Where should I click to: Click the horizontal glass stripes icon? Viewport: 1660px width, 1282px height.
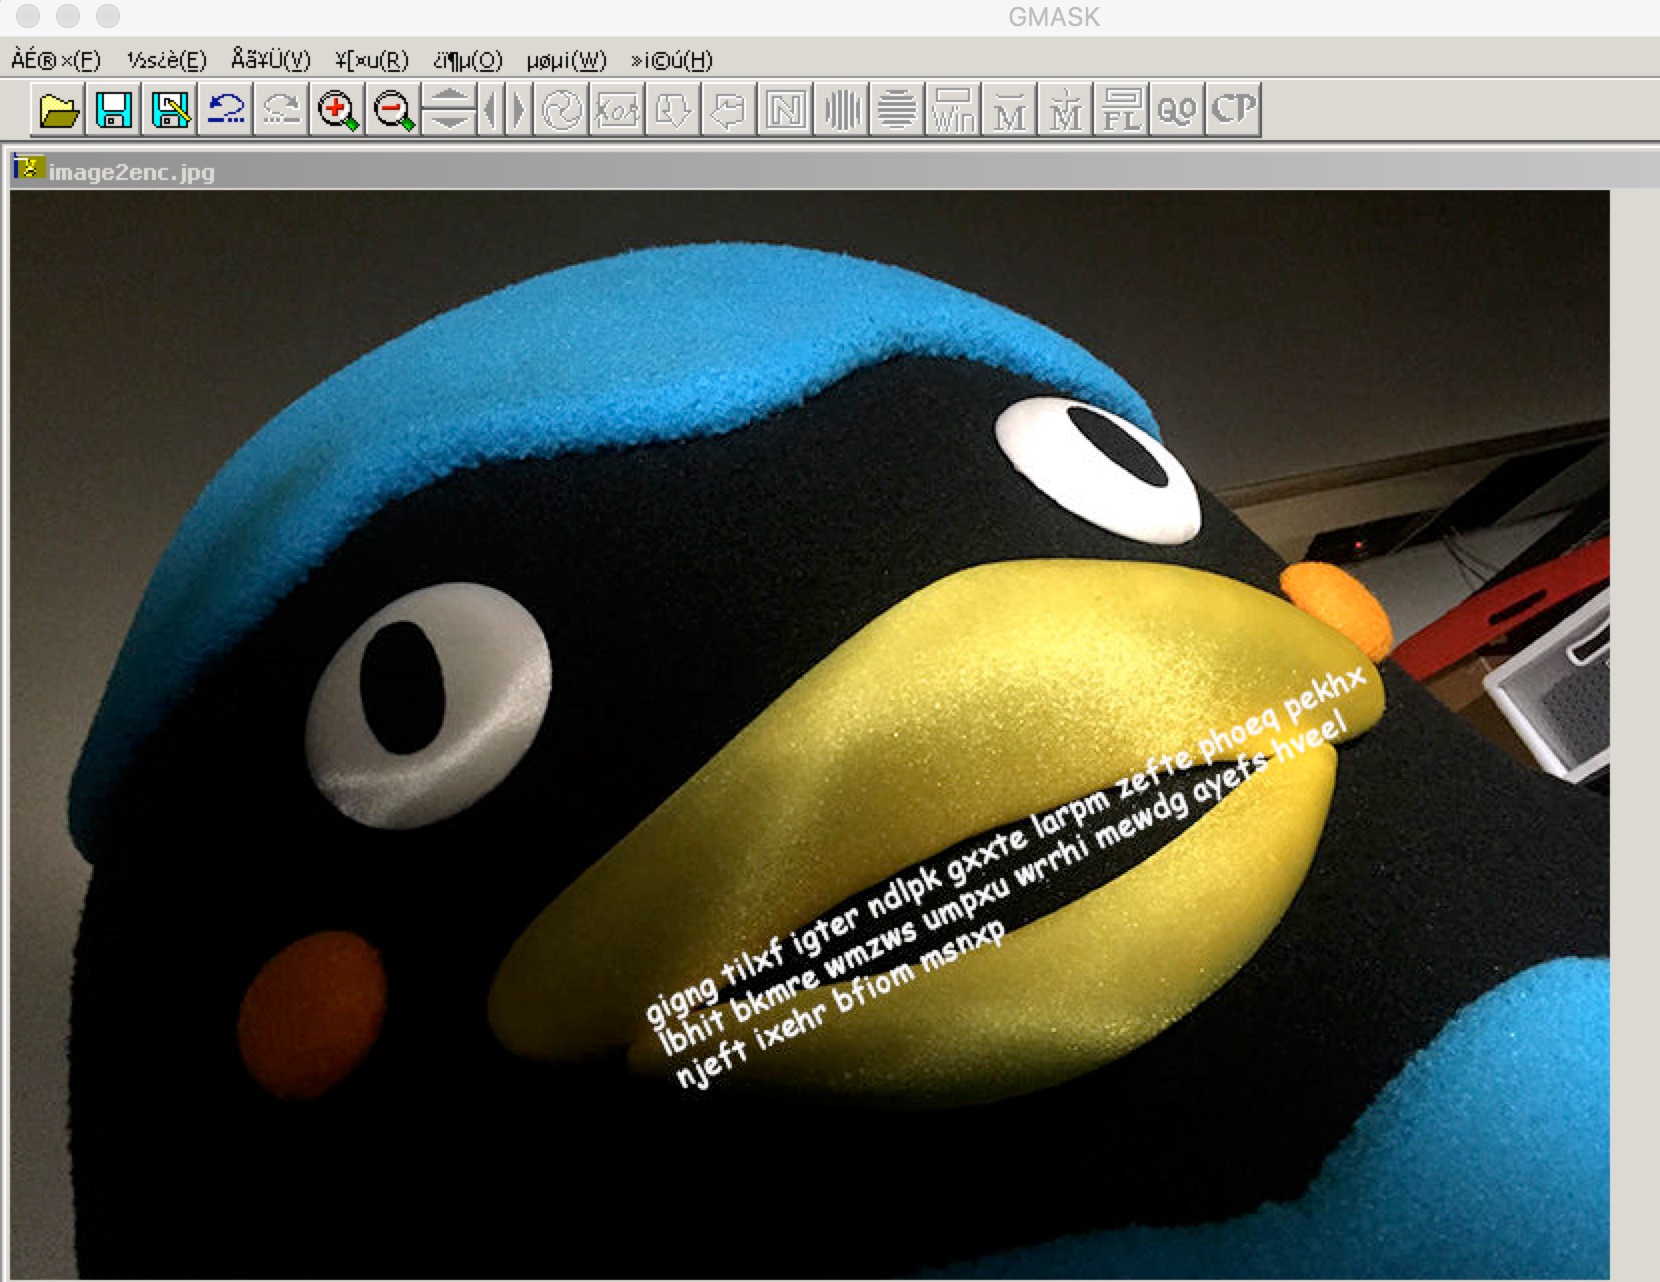pos(897,110)
